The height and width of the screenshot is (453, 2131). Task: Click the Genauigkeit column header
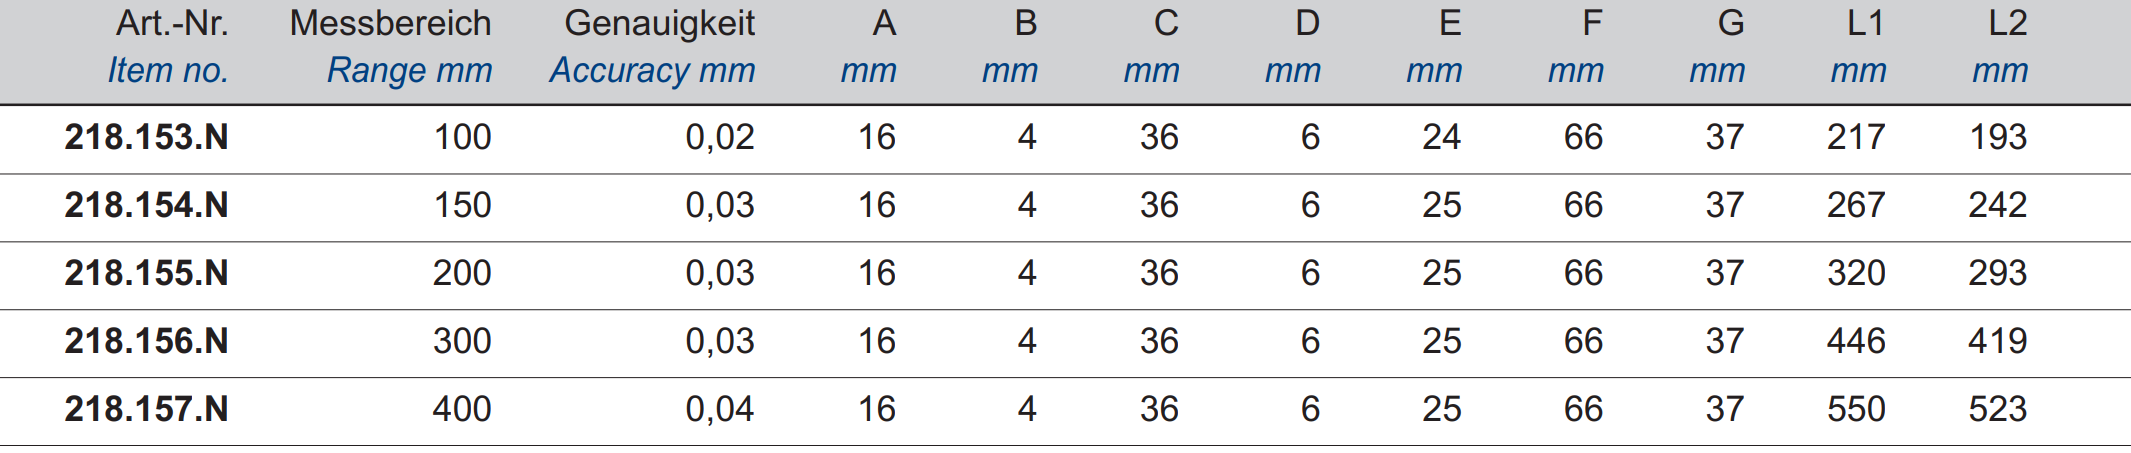point(659,23)
